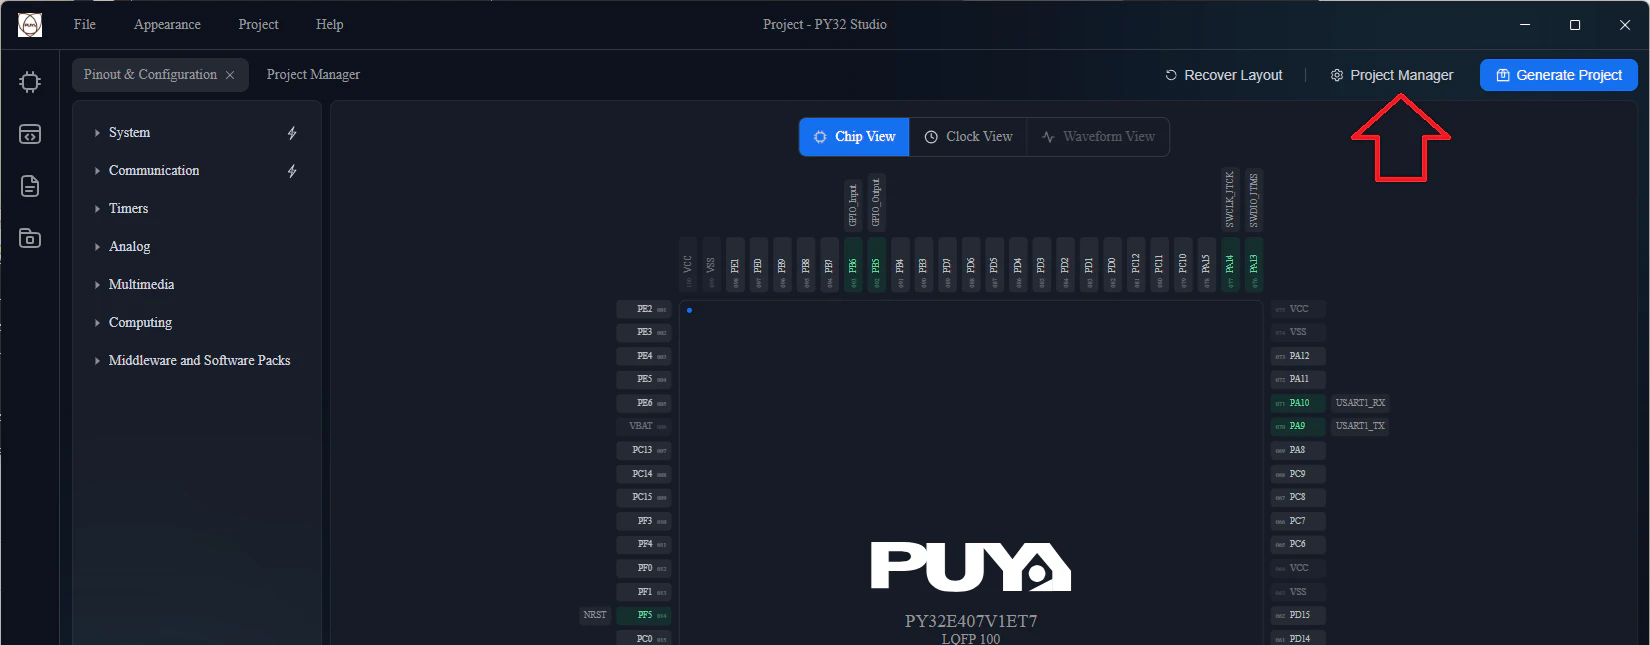Viewport: 1650px width, 645px height.
Task: Open the document icon in left sidebar
Action: (x=30, y=186)
